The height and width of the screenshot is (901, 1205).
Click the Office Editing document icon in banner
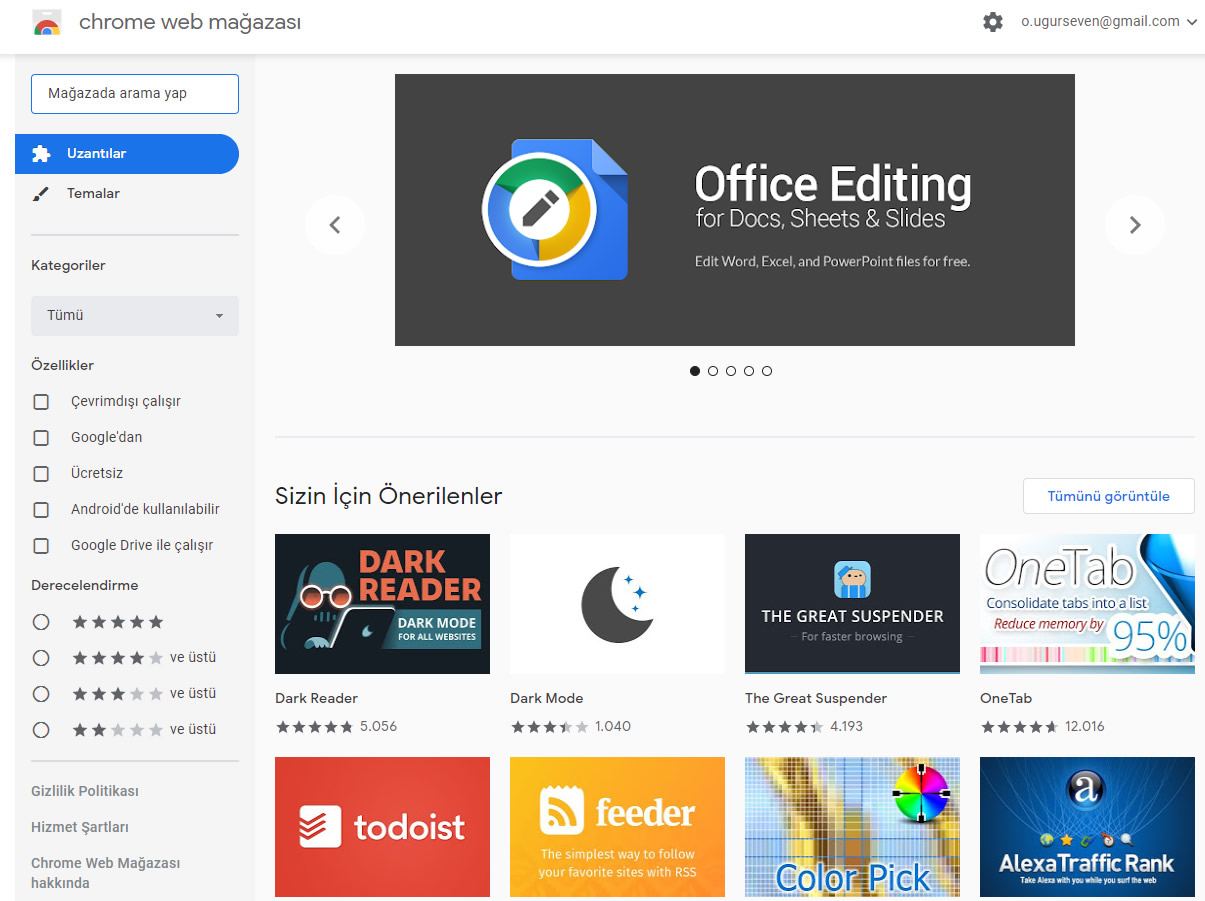tap(556, 210)
